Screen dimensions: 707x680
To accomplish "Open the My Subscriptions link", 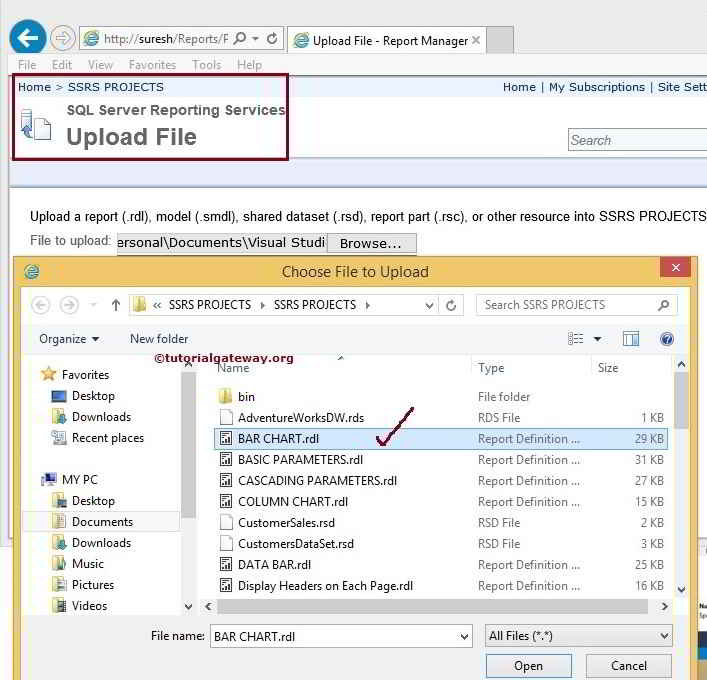I will pyautogui.click(x=597, y=87).
